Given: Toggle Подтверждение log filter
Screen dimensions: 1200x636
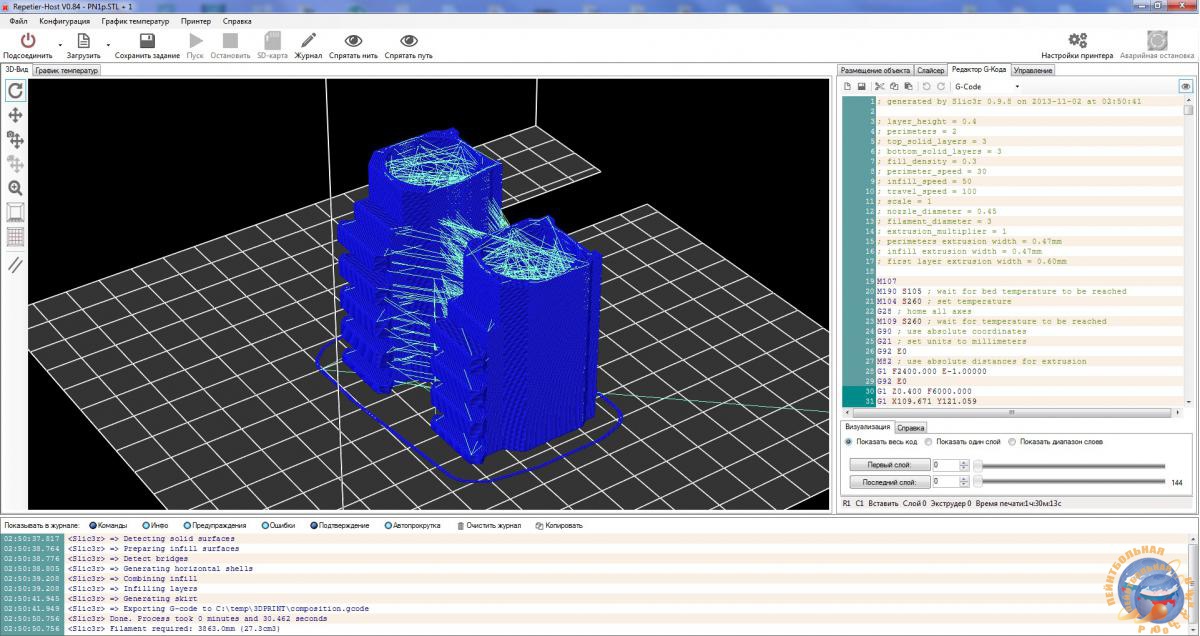Looking at the screenshot, I should click(339, 525).
